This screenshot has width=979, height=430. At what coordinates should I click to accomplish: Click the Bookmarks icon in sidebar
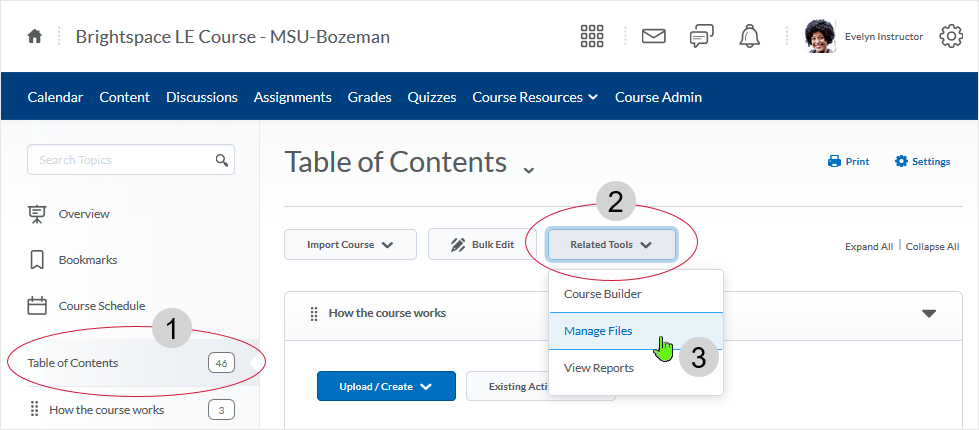37,260
